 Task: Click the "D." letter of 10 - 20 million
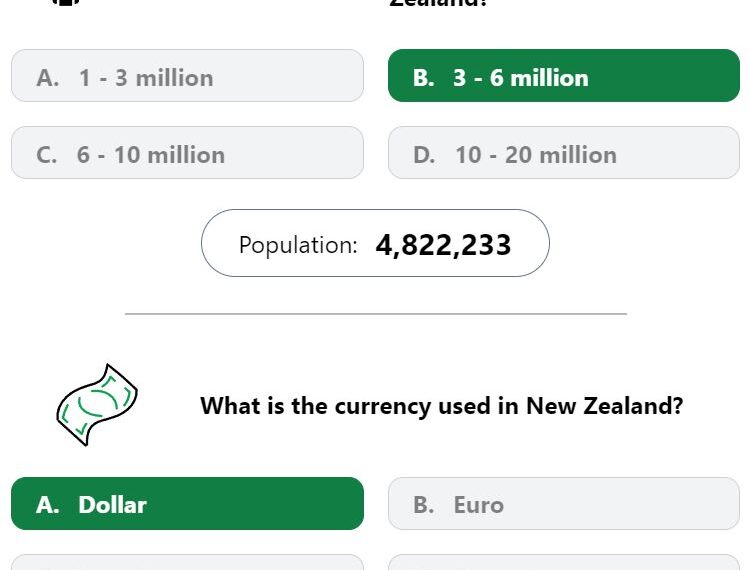424,155
